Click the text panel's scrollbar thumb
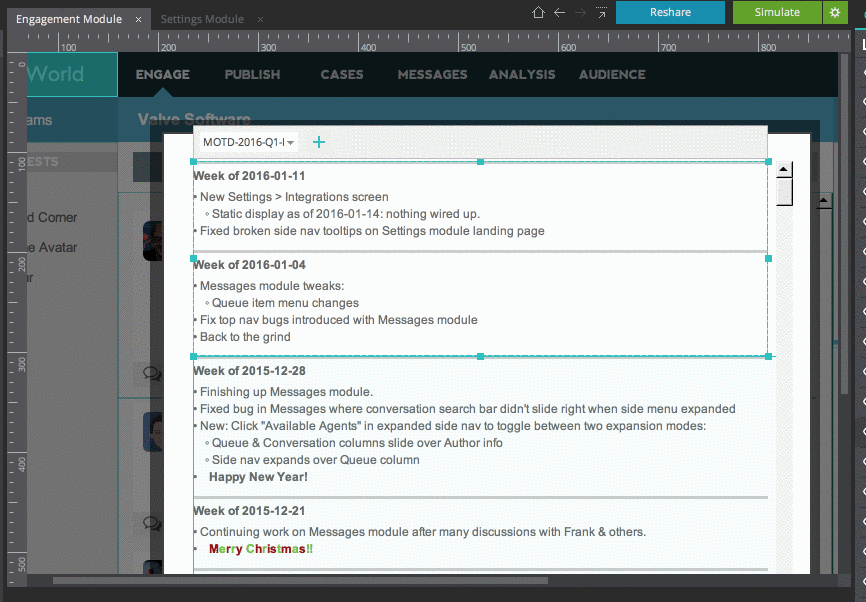Image resolution: width=866 pixels, height=602 pixels. [x=784, y=192]
